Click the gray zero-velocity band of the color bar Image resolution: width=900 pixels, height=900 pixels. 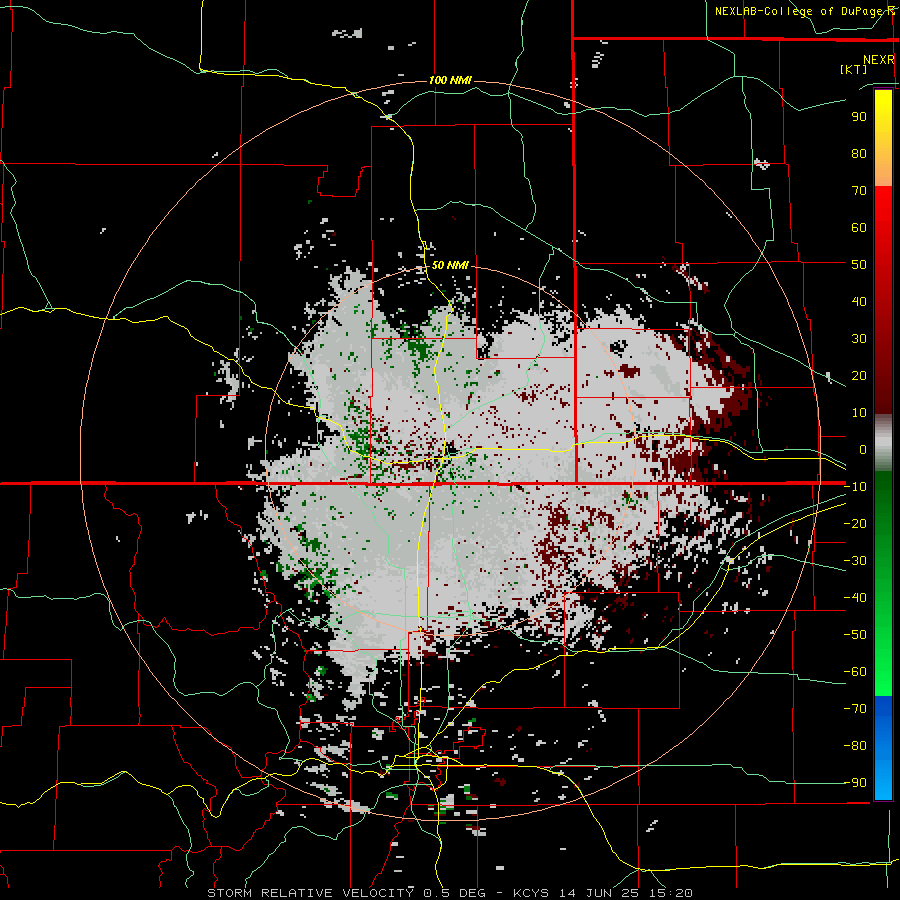(883, 443)
